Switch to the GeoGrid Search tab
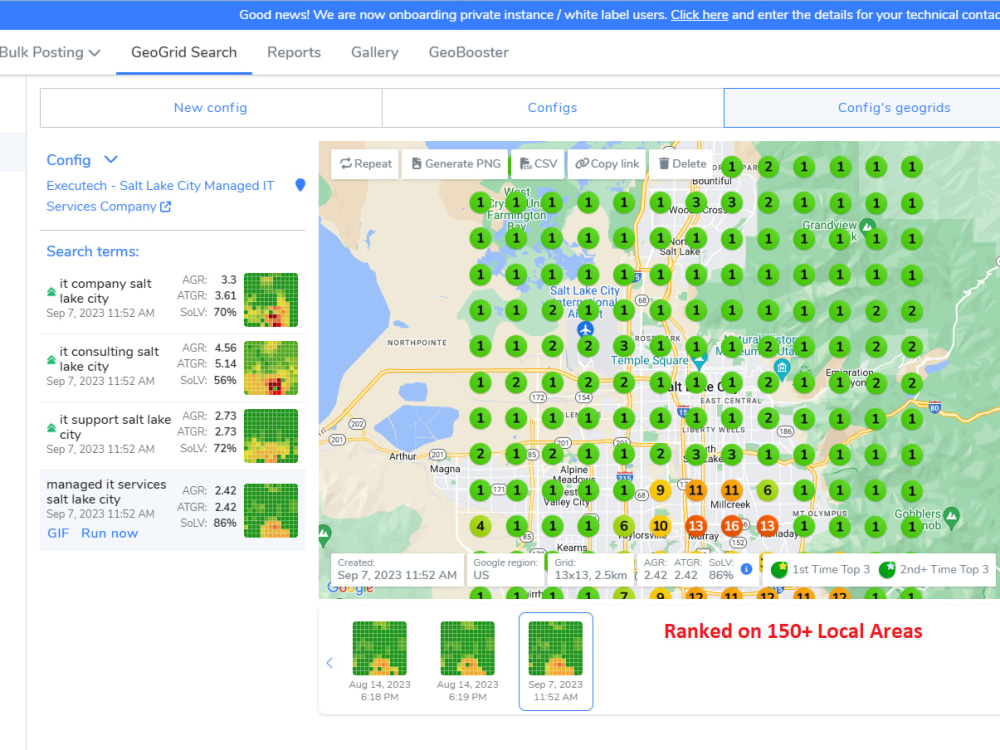1000x750 pixels. point(184,52)
